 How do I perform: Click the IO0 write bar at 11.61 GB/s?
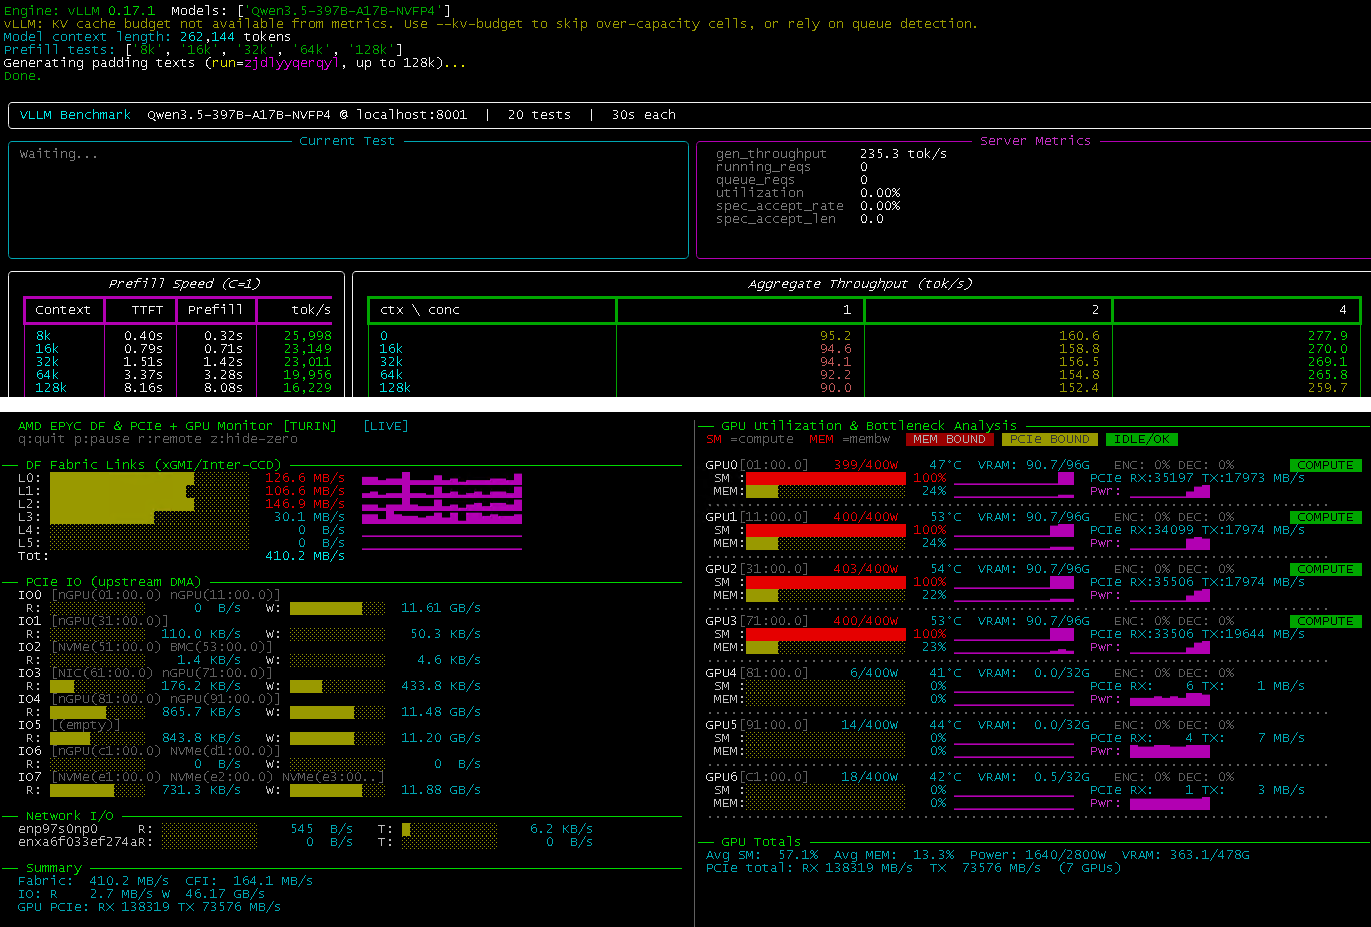337,608
